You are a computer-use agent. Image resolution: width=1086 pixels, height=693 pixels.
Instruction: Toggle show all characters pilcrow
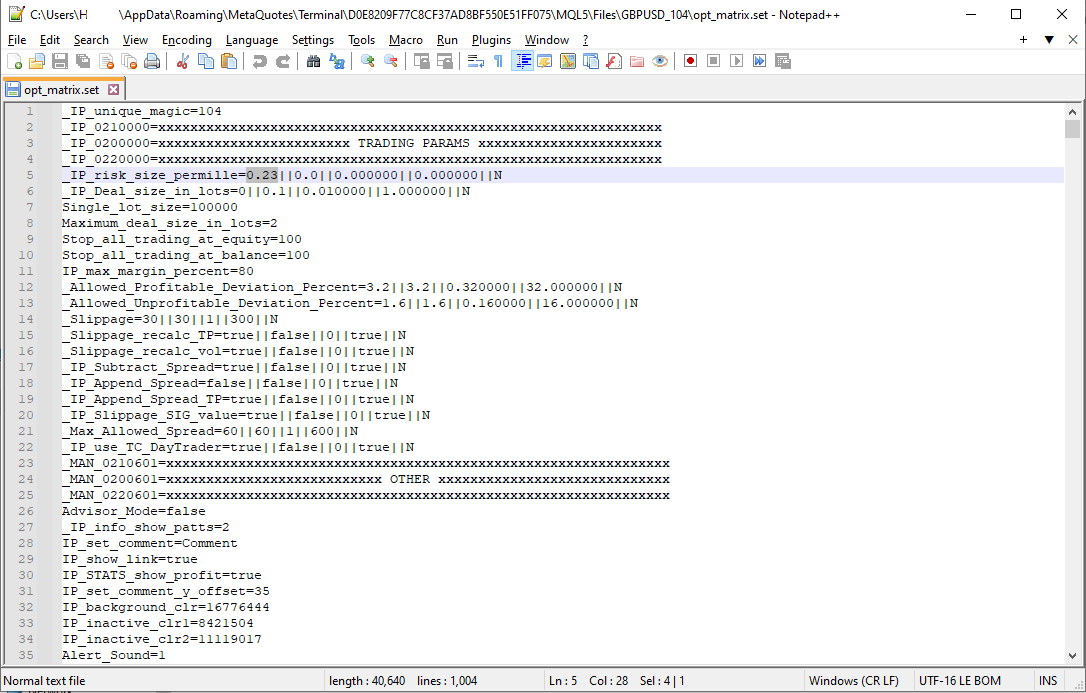pyautogui.click(x=498, y=62)
